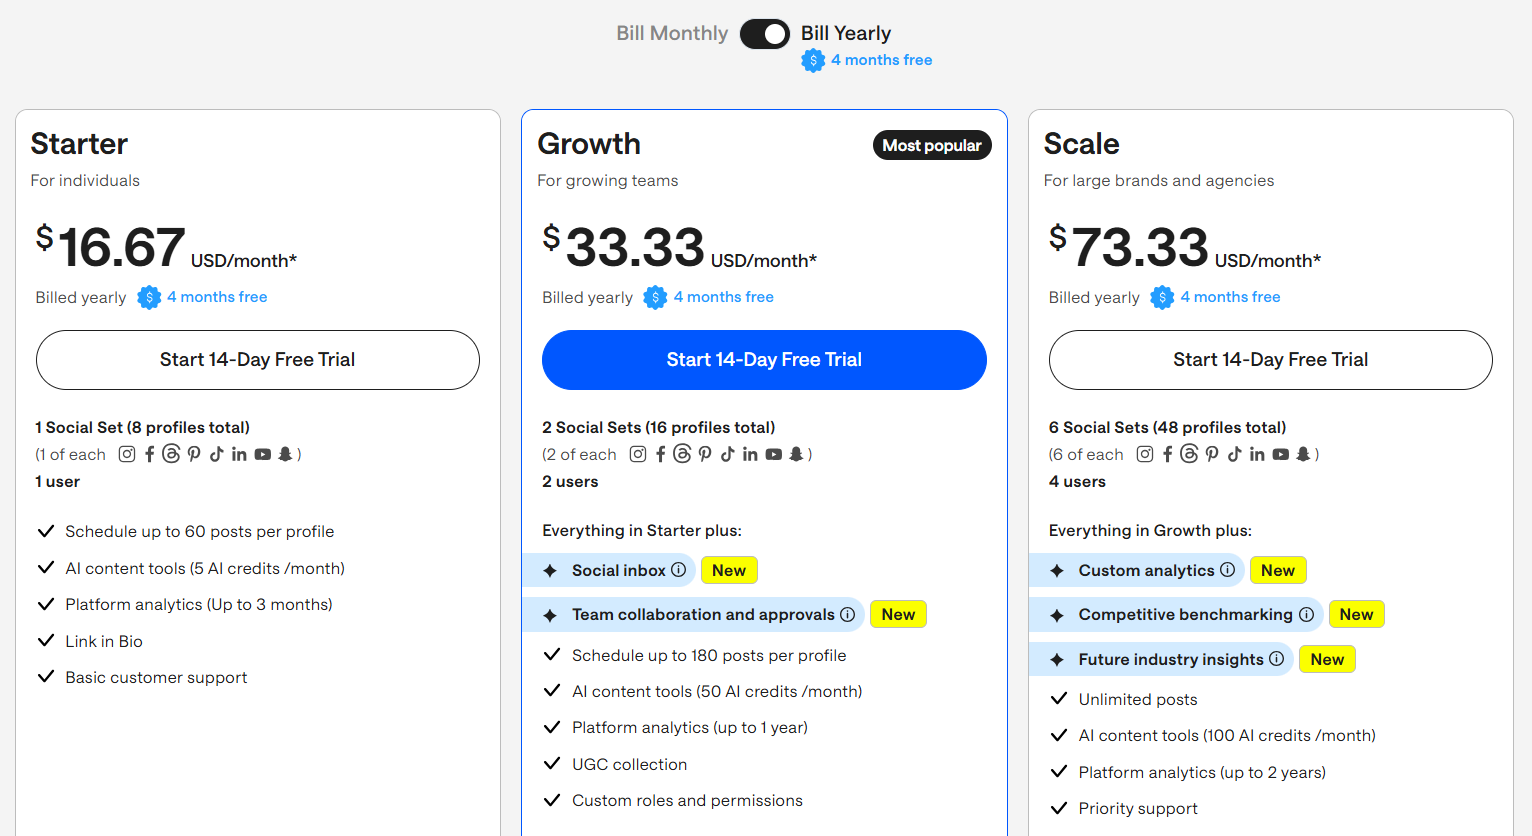Click the Instagram icon in Starter plan

(127, 454)
